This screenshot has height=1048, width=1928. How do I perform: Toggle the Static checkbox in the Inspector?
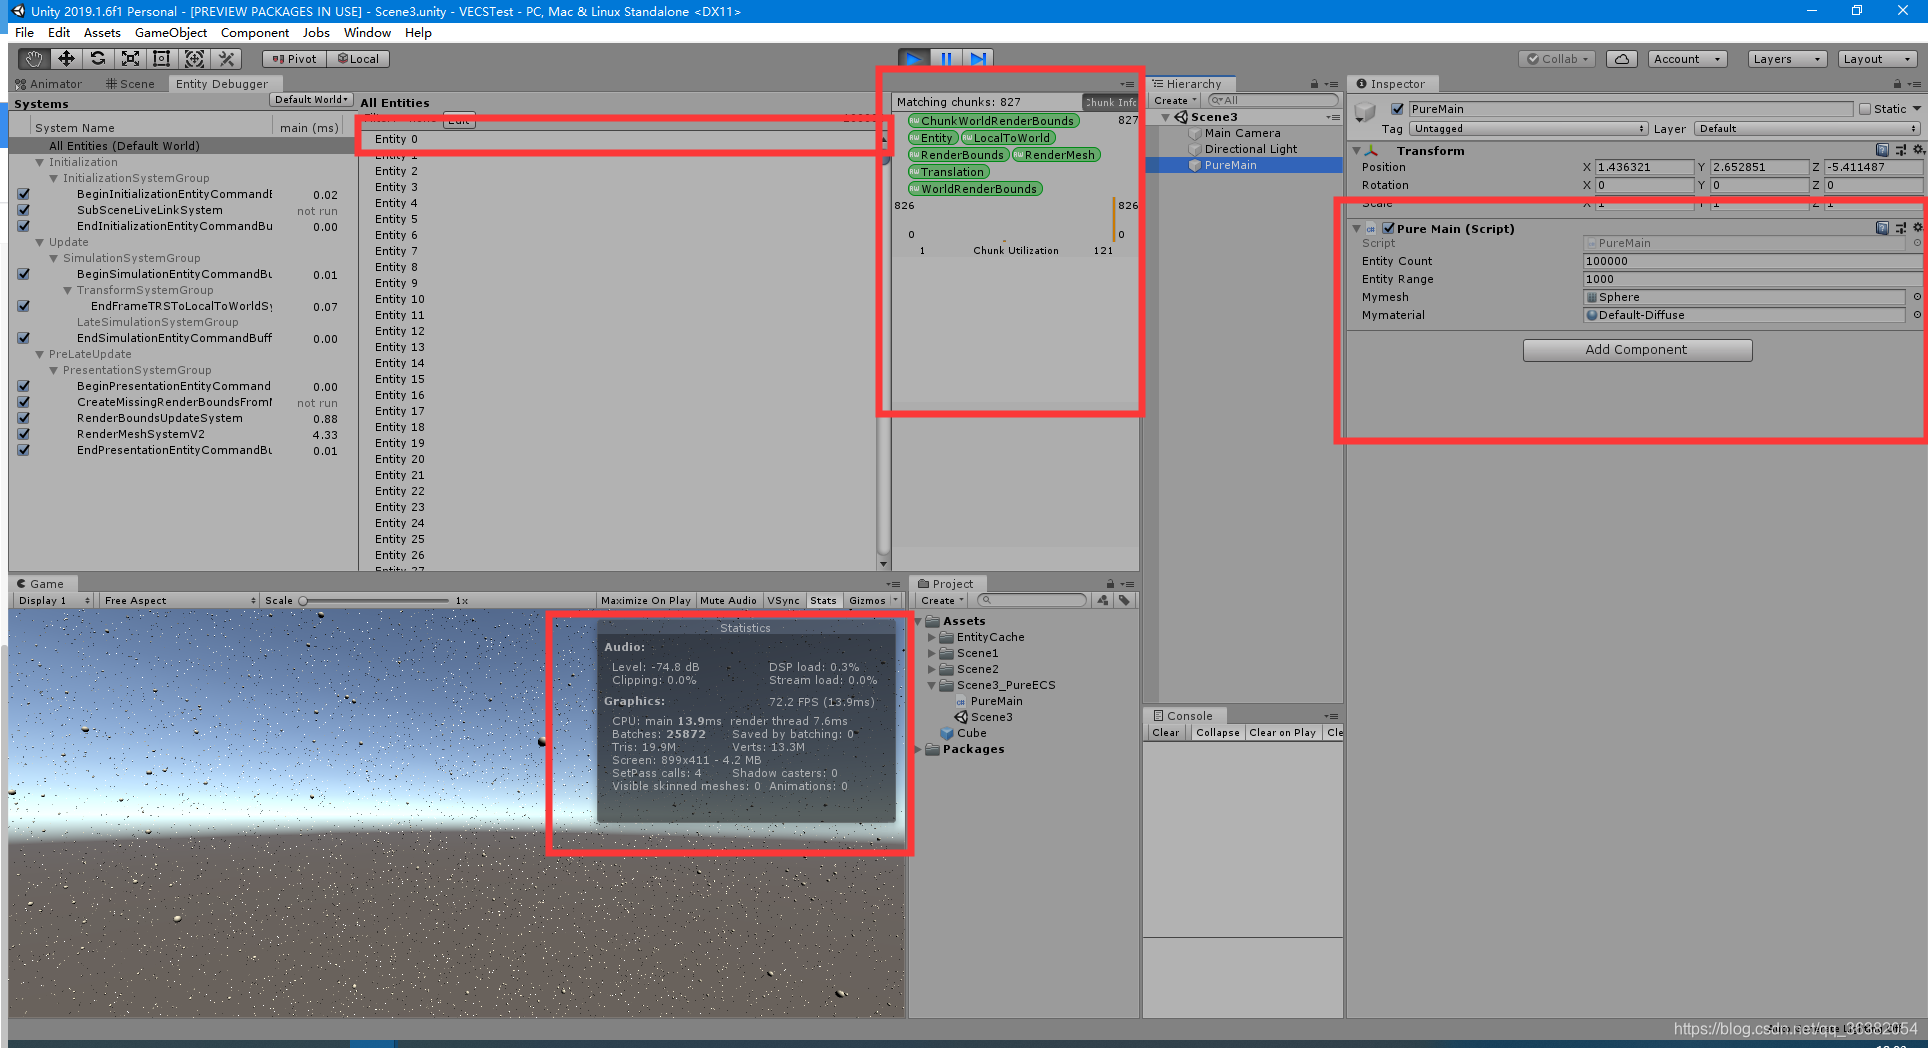(x=1866, y=108)
